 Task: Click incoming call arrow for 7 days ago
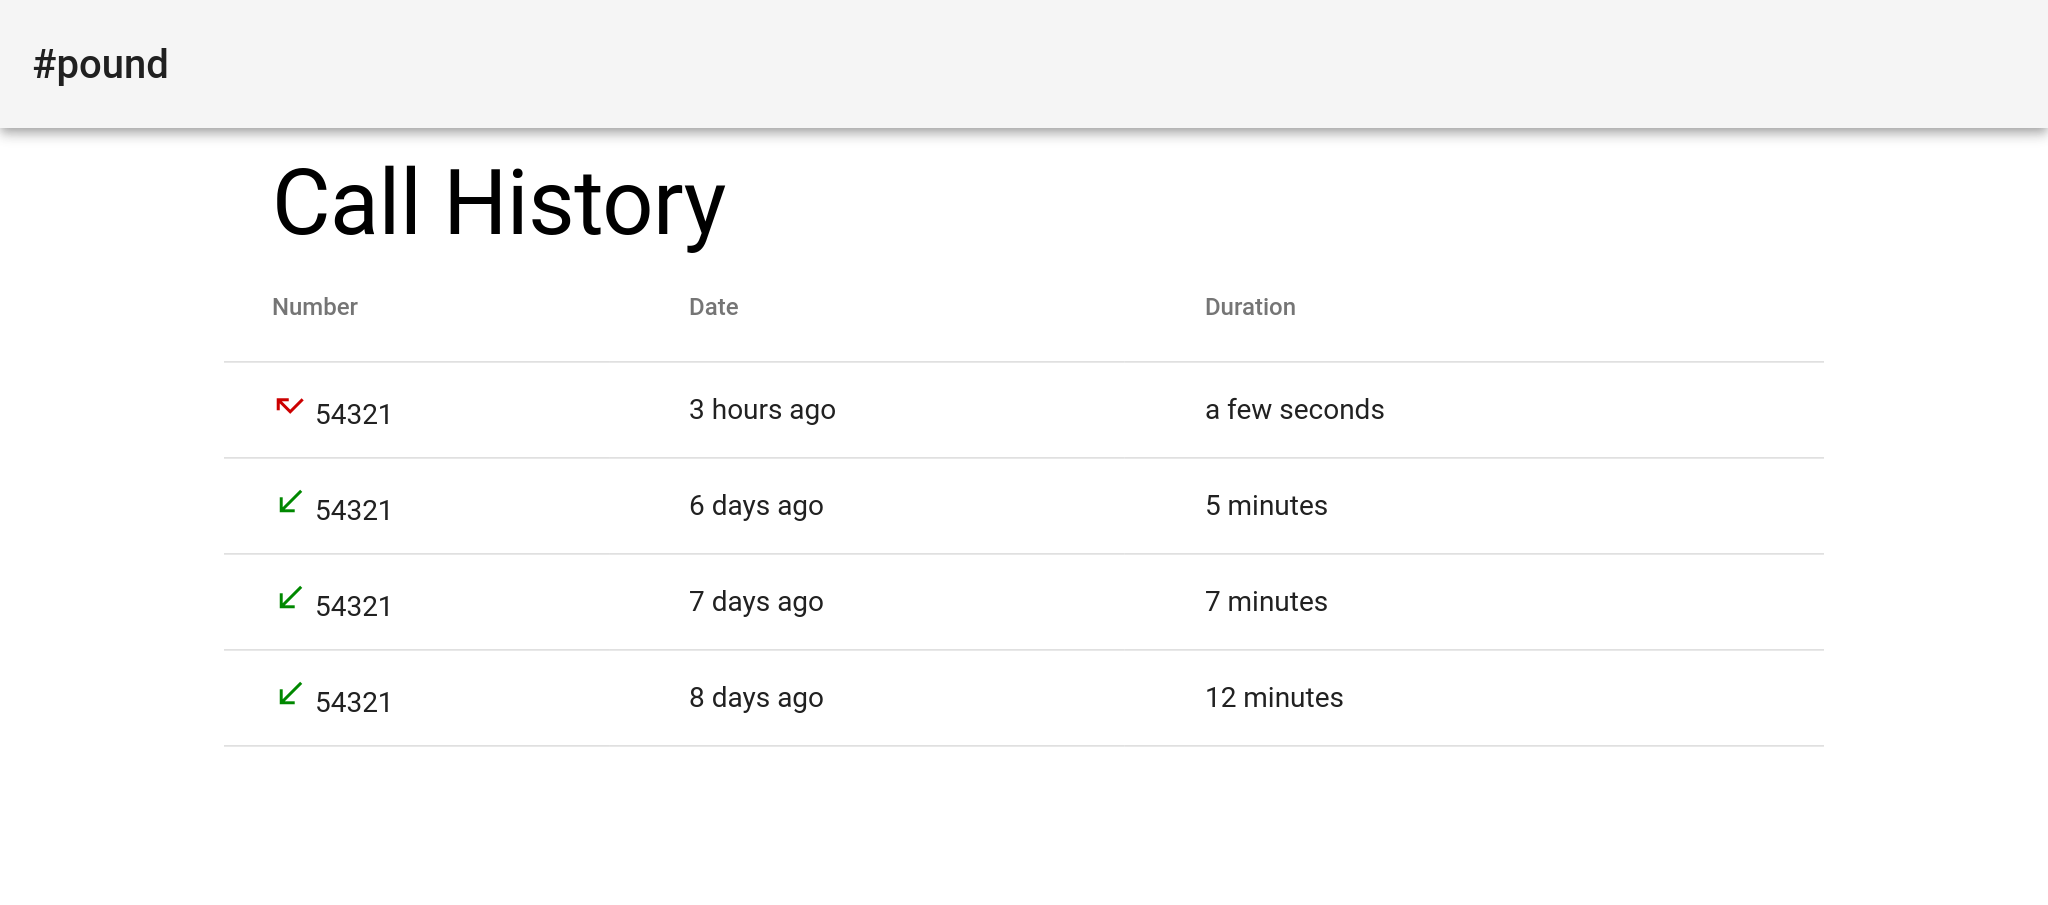(290, 598)
